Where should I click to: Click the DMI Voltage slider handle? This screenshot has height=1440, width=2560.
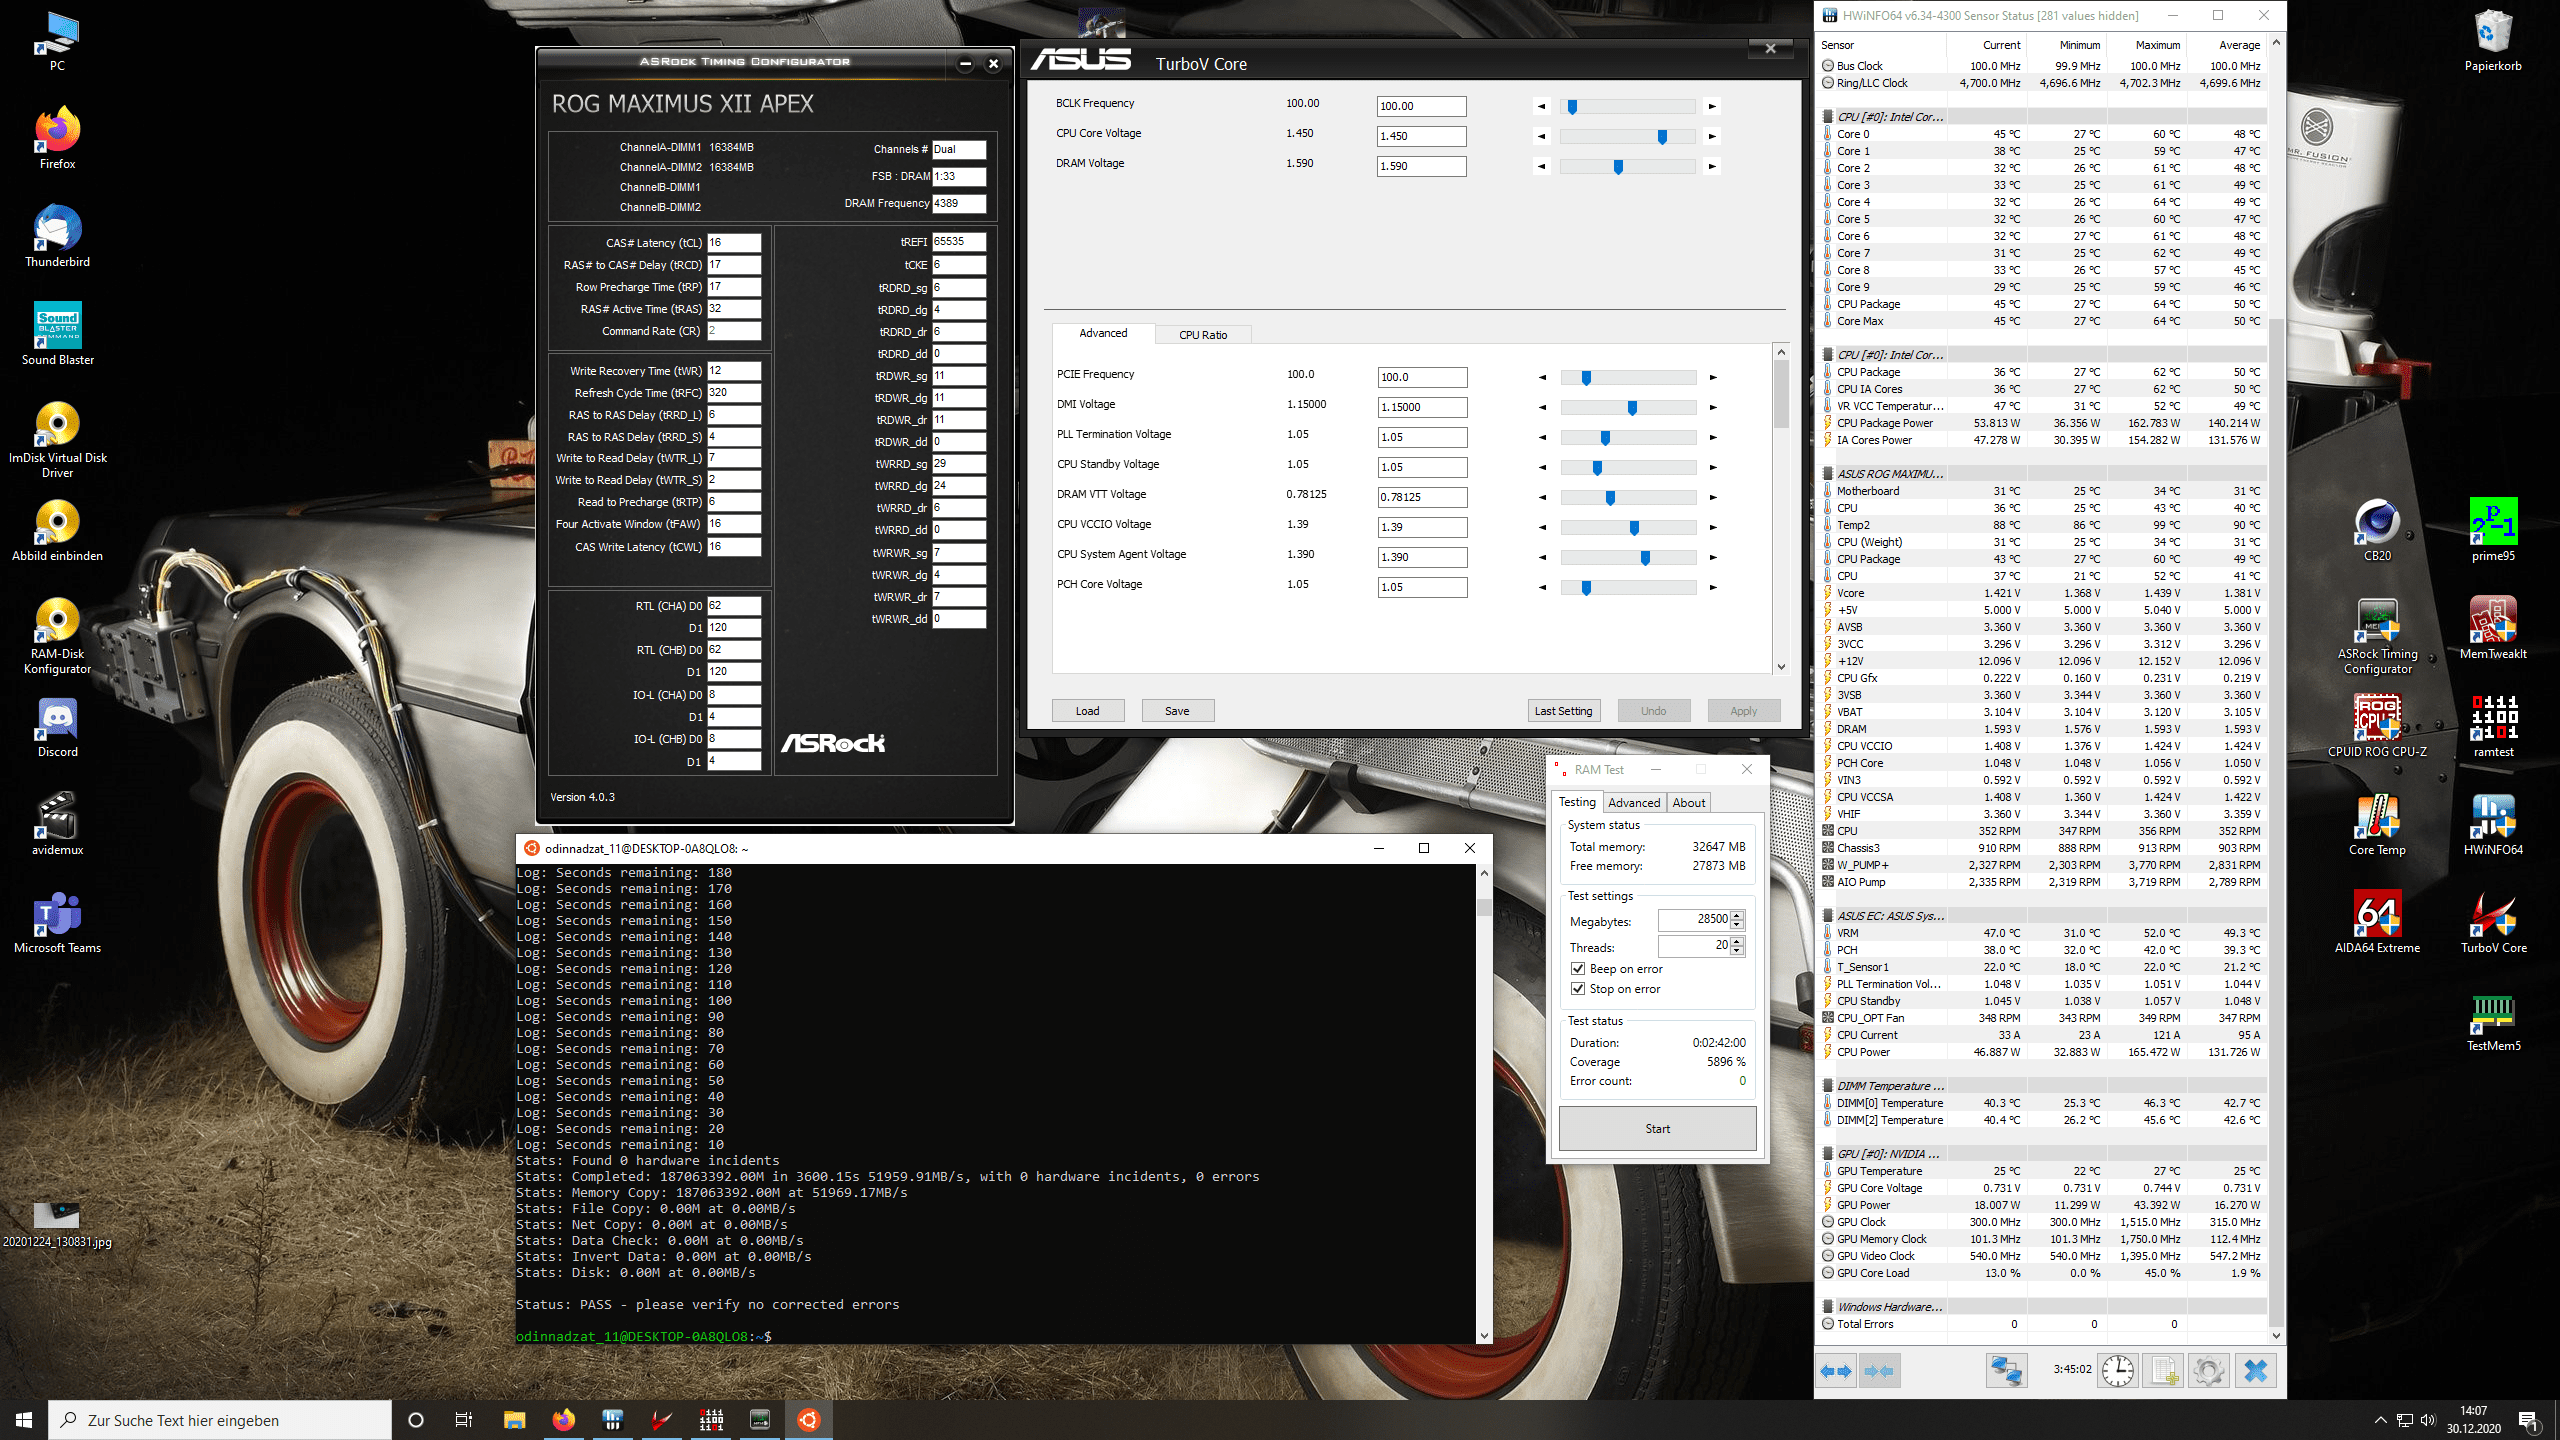[1632, 407]
